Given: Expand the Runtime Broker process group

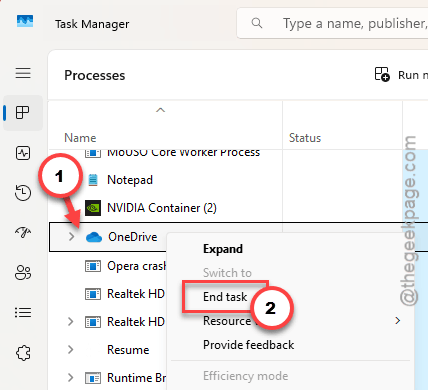Looking at the screenshot, I should 70,378.
